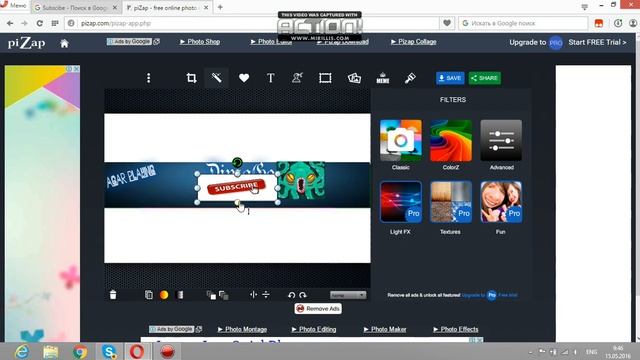
Task: Open the ColorZ filters category
Action: [451, 140]
